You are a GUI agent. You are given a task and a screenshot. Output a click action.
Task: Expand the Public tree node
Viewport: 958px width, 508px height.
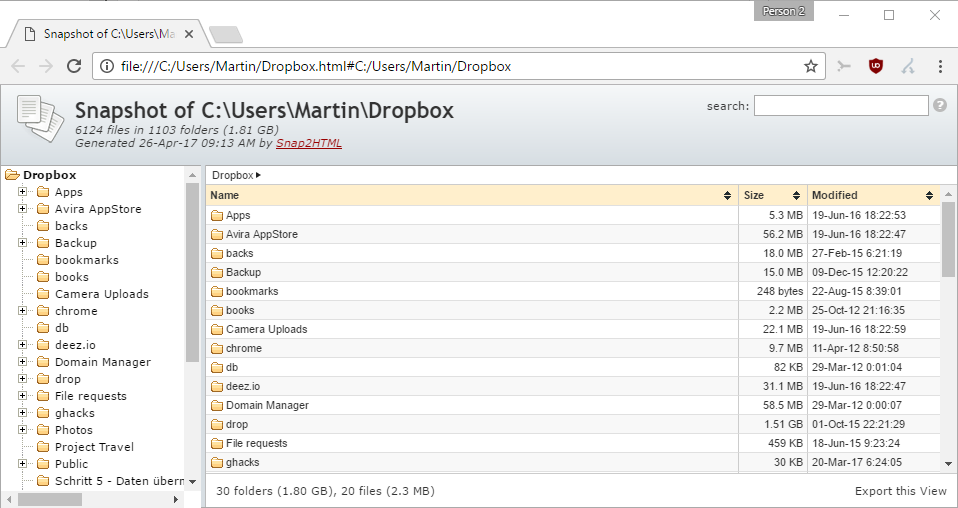pyautogui.click(x=23, y=464)
